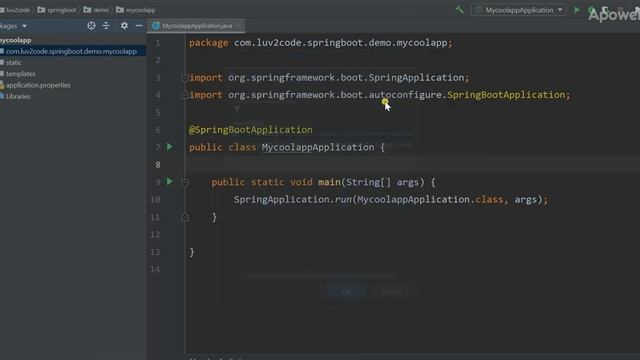
Task: Select the com.luv2code.springboot.demo.mycoolapp package
Action: 71,51
